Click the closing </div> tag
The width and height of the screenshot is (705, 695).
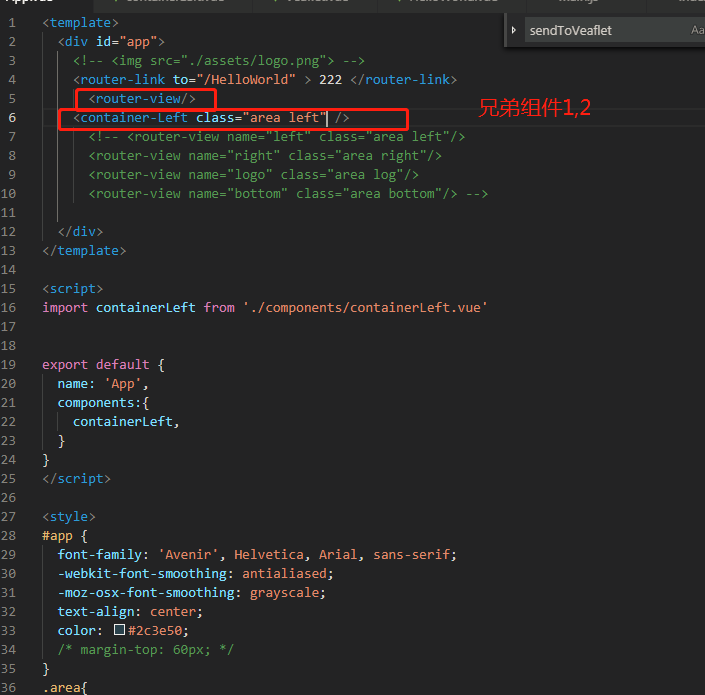tap(80, 232)
